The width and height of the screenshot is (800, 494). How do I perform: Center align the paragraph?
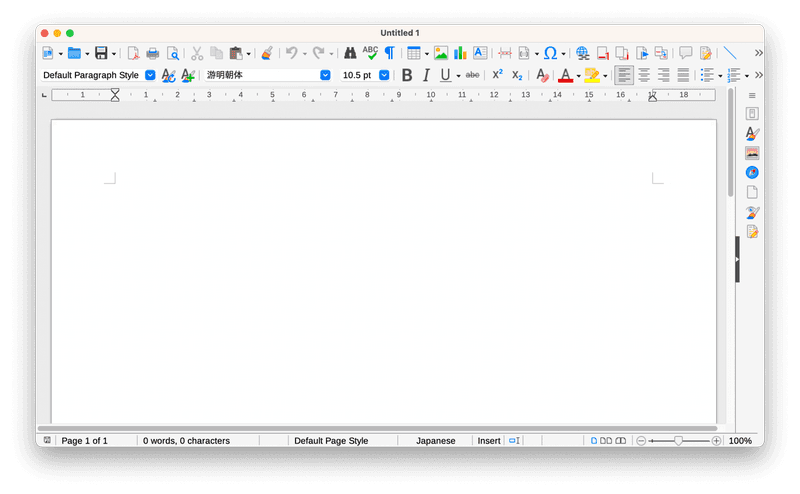click(644, 76)
